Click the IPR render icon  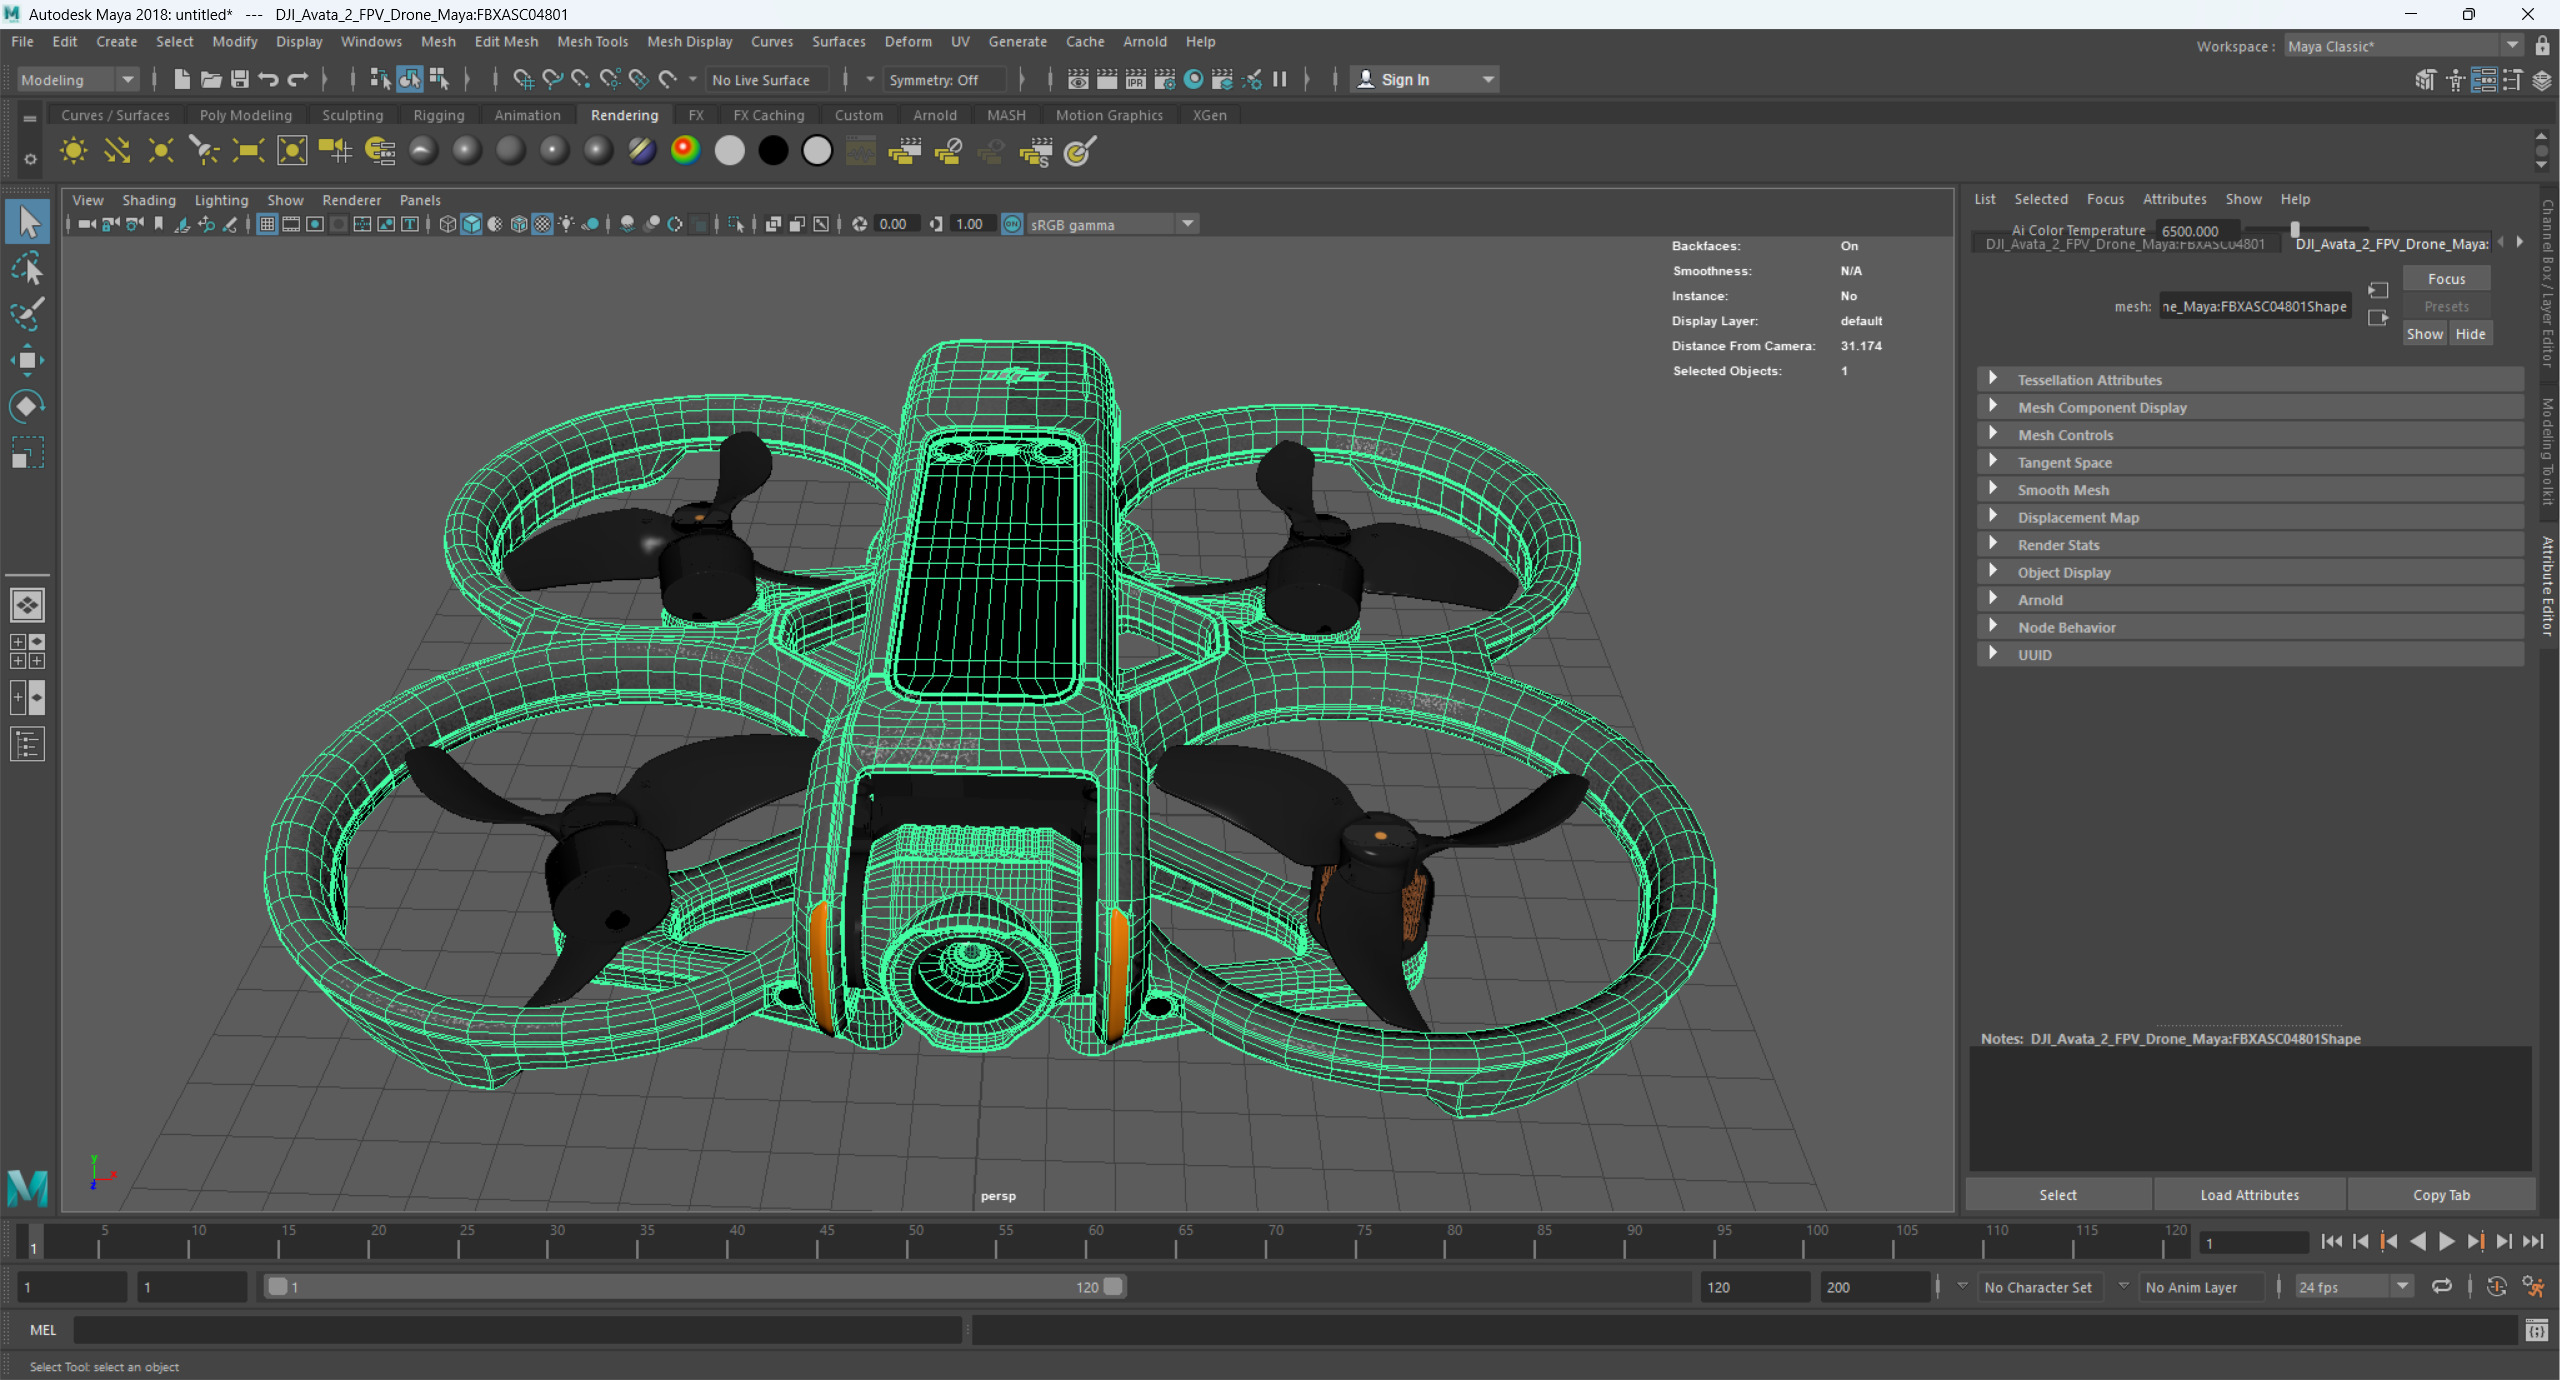click(1136, 79)
